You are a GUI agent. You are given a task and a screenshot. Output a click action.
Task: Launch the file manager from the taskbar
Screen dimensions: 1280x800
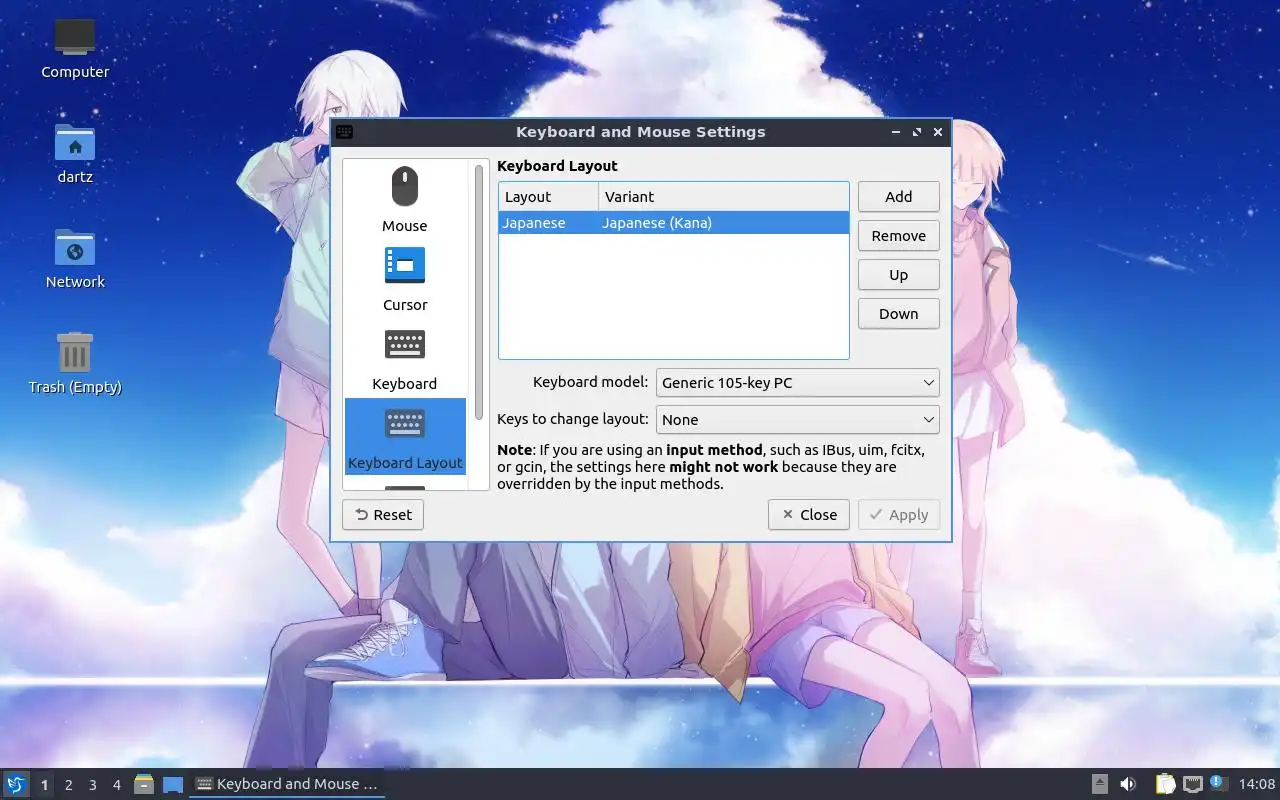click(x=144, y=784)
